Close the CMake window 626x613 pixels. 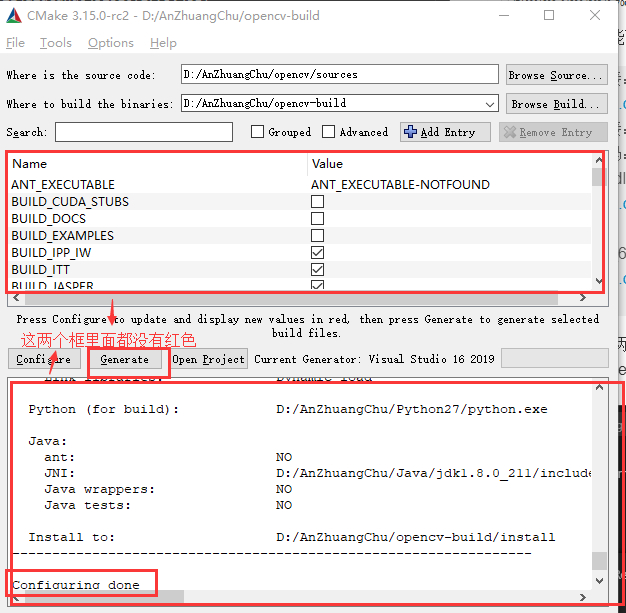point(595,16)
